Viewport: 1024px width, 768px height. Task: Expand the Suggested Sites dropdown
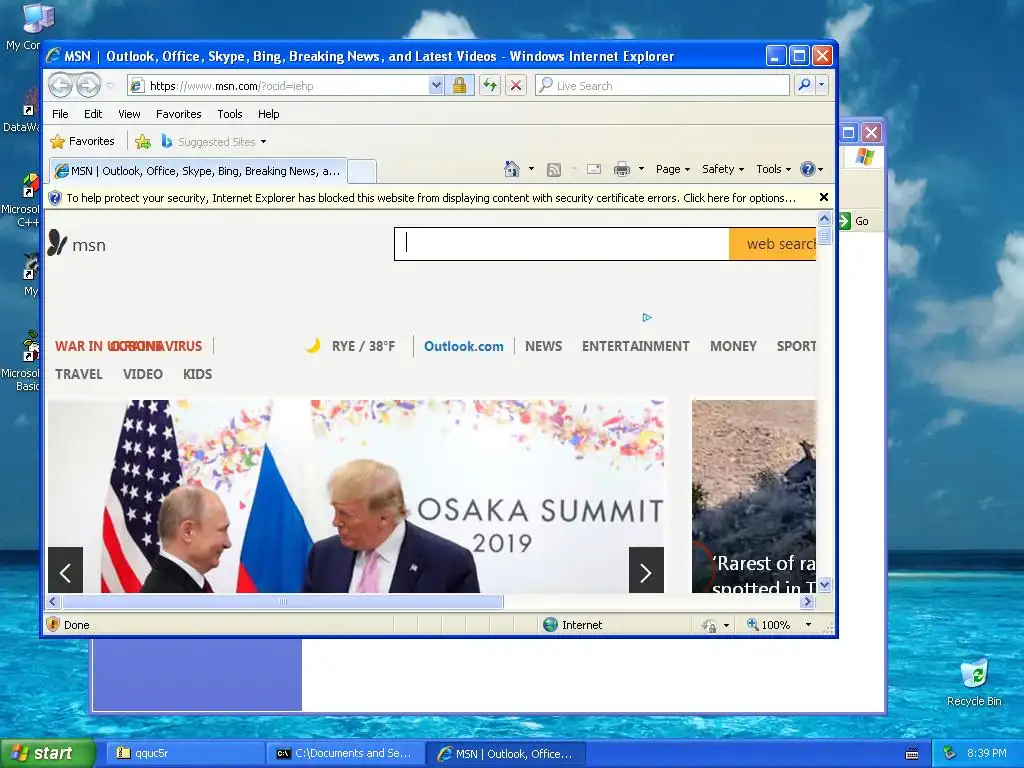click(263, 142)
